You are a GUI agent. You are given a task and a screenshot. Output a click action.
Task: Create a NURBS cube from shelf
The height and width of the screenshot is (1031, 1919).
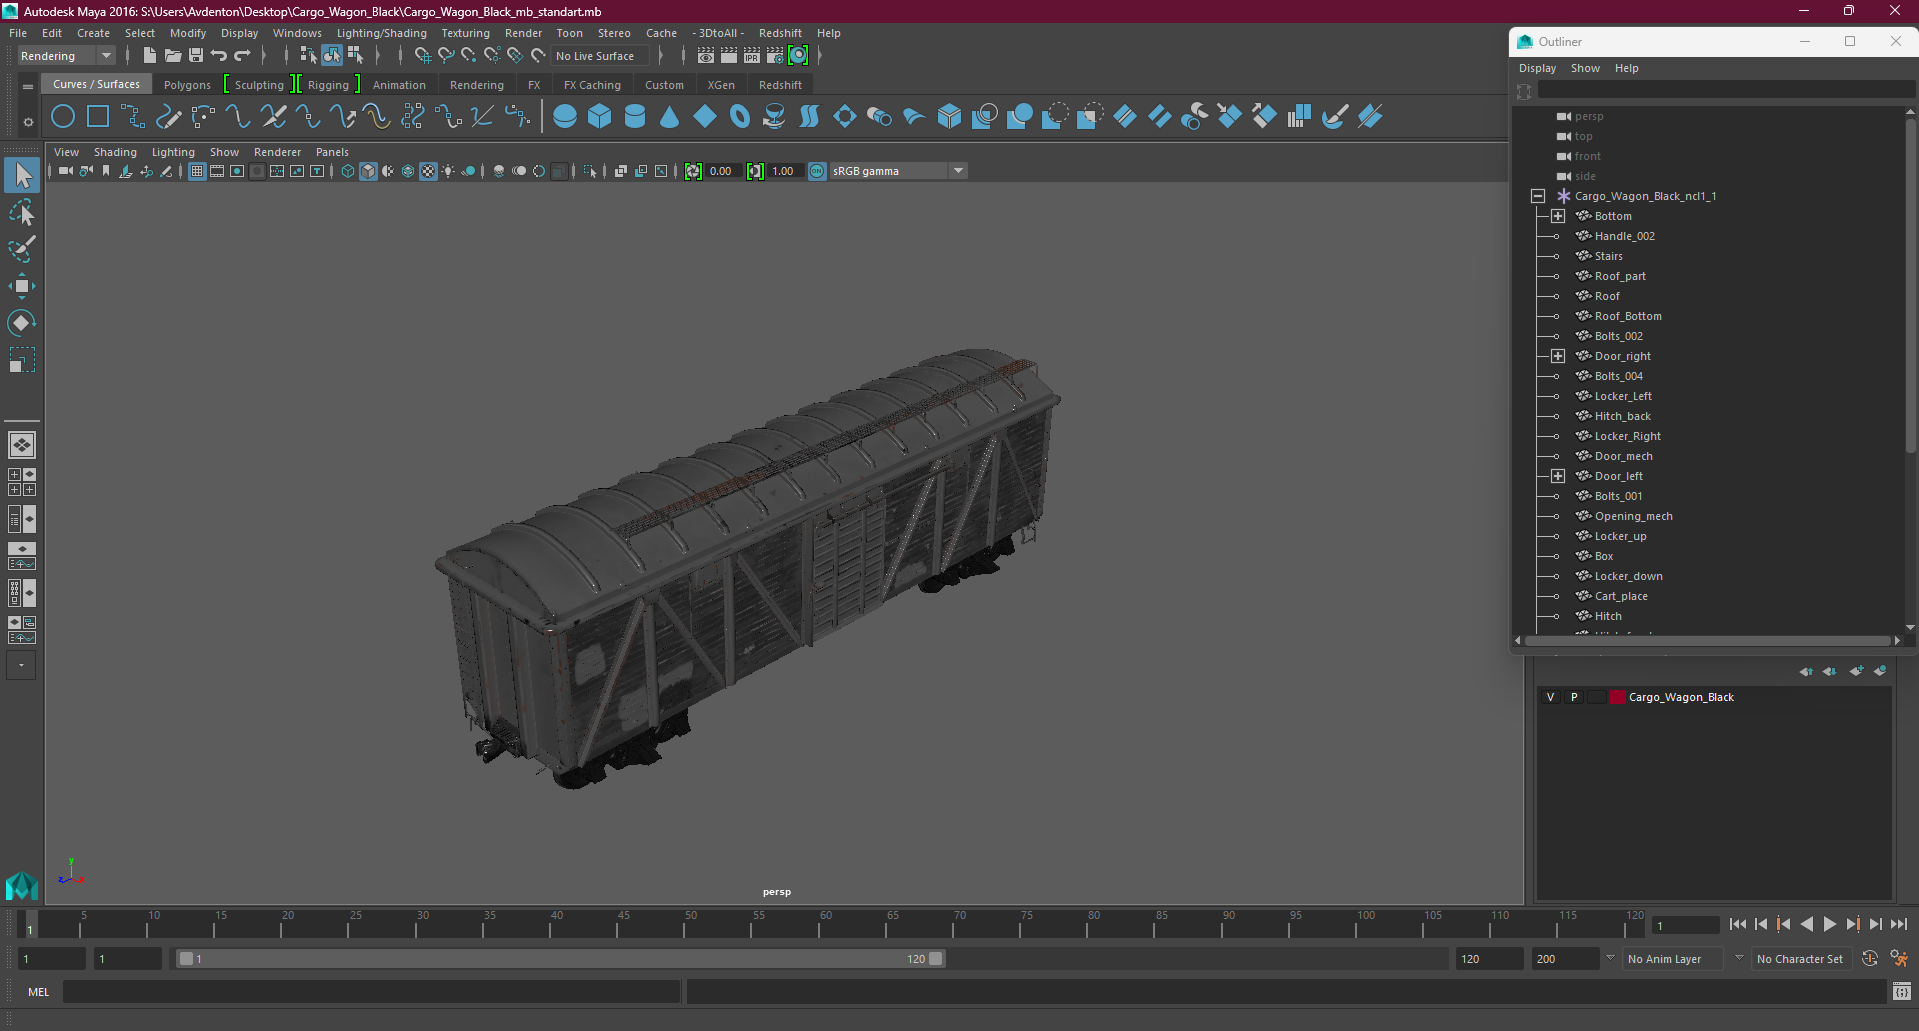click(x=600, y=117)
